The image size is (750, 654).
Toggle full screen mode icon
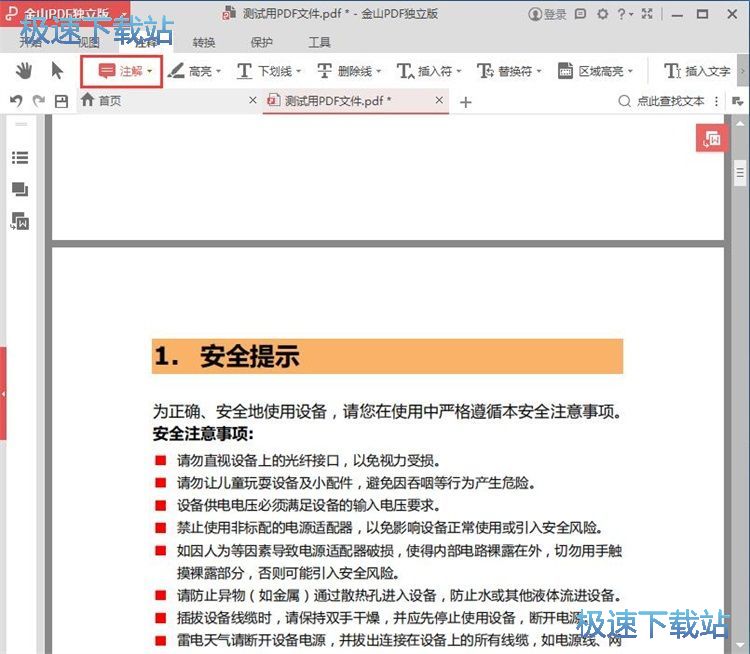647,14
